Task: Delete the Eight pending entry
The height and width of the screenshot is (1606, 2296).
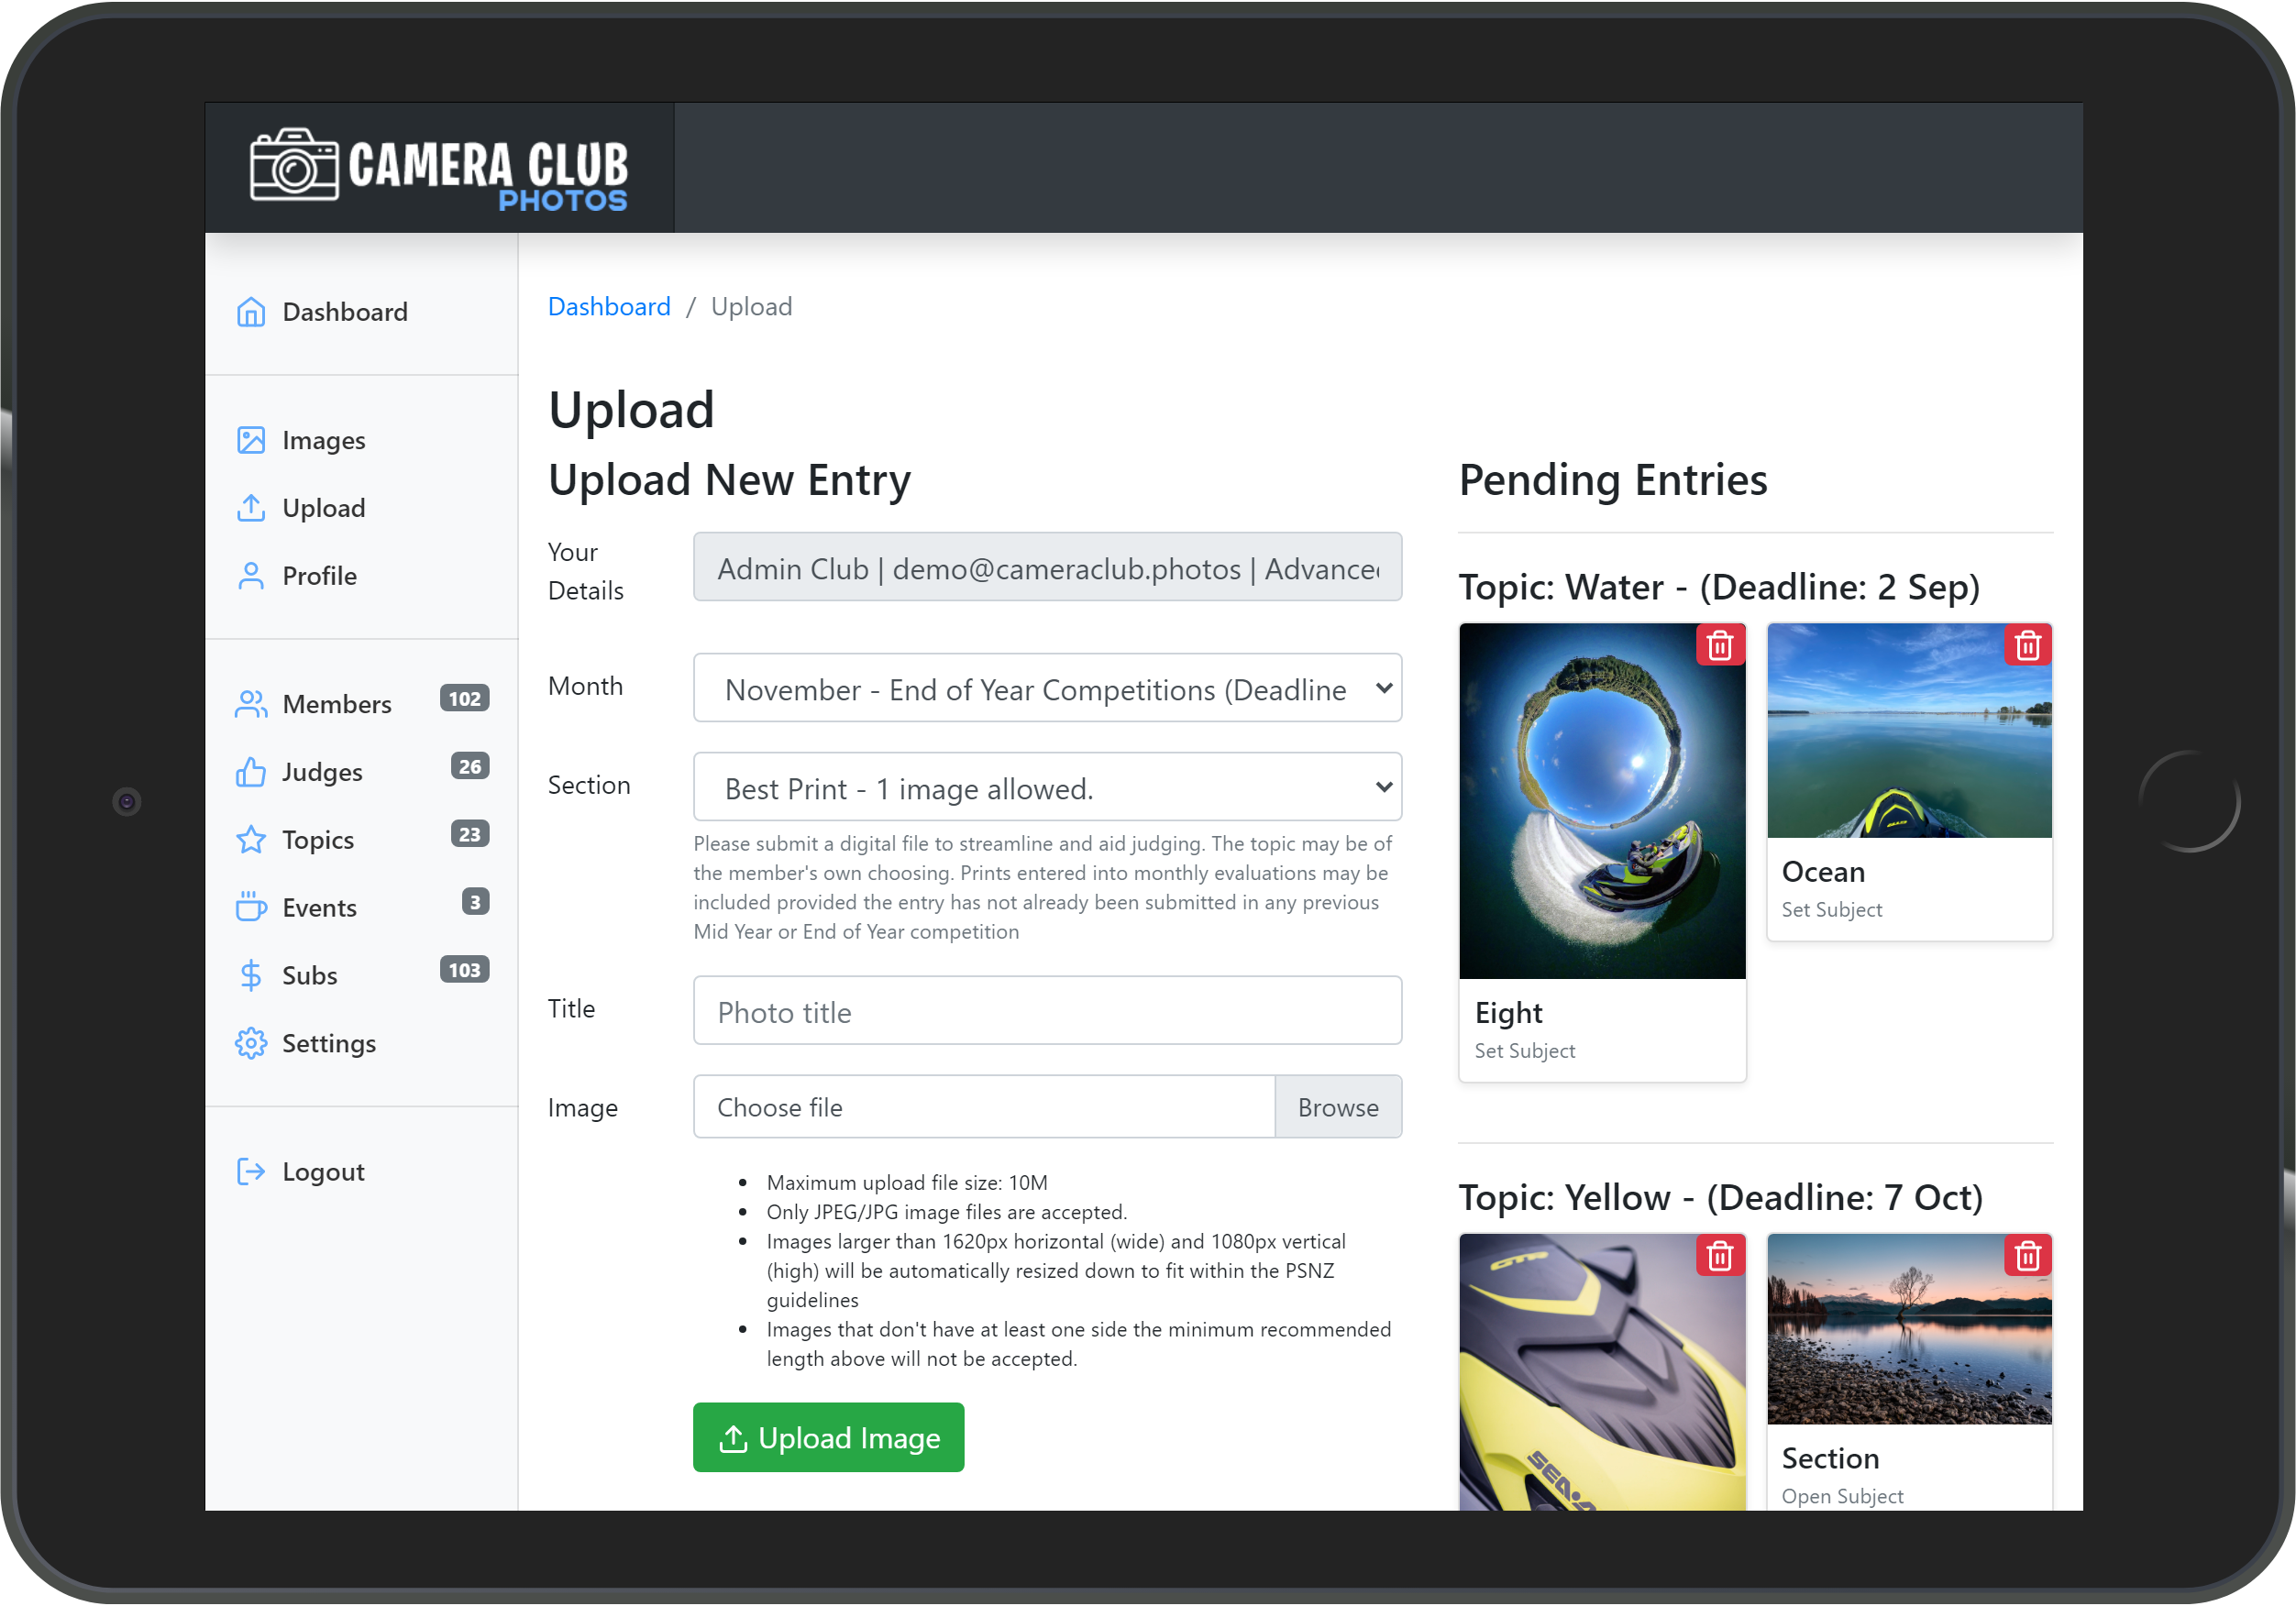Action: point(1719,646)
